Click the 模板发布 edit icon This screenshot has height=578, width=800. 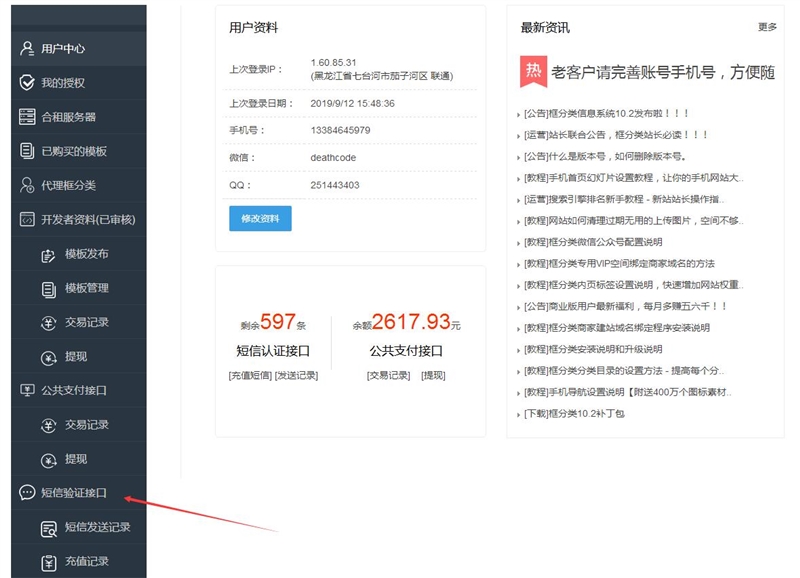(x=48, y=254)
